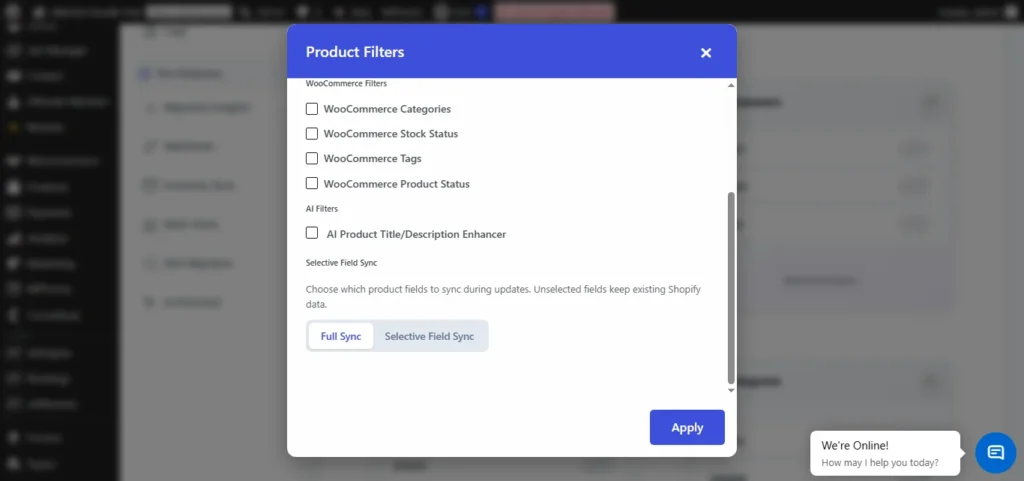Screen dimensions: 1024x481
Task: Click the "AI Filters" section heading
Action: [x=322, y=209]
